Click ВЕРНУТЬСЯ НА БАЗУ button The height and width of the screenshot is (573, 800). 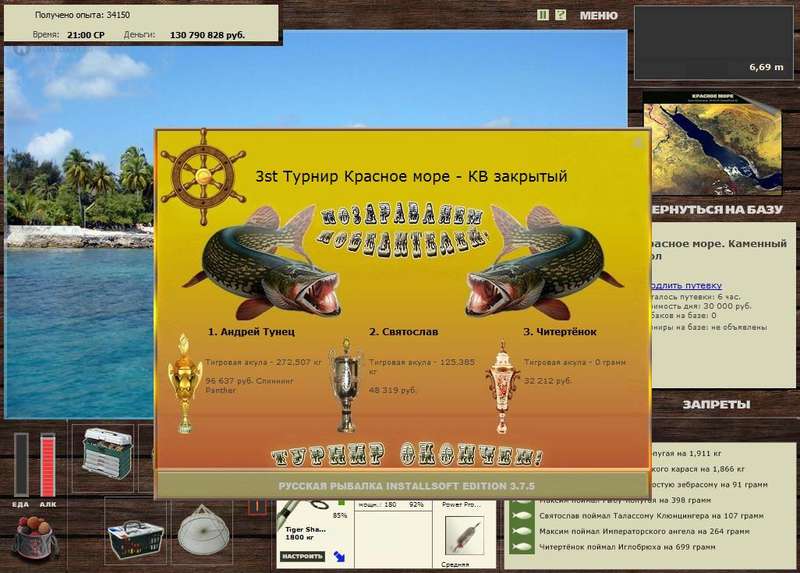pyautogui.click(x=716, y=209)
